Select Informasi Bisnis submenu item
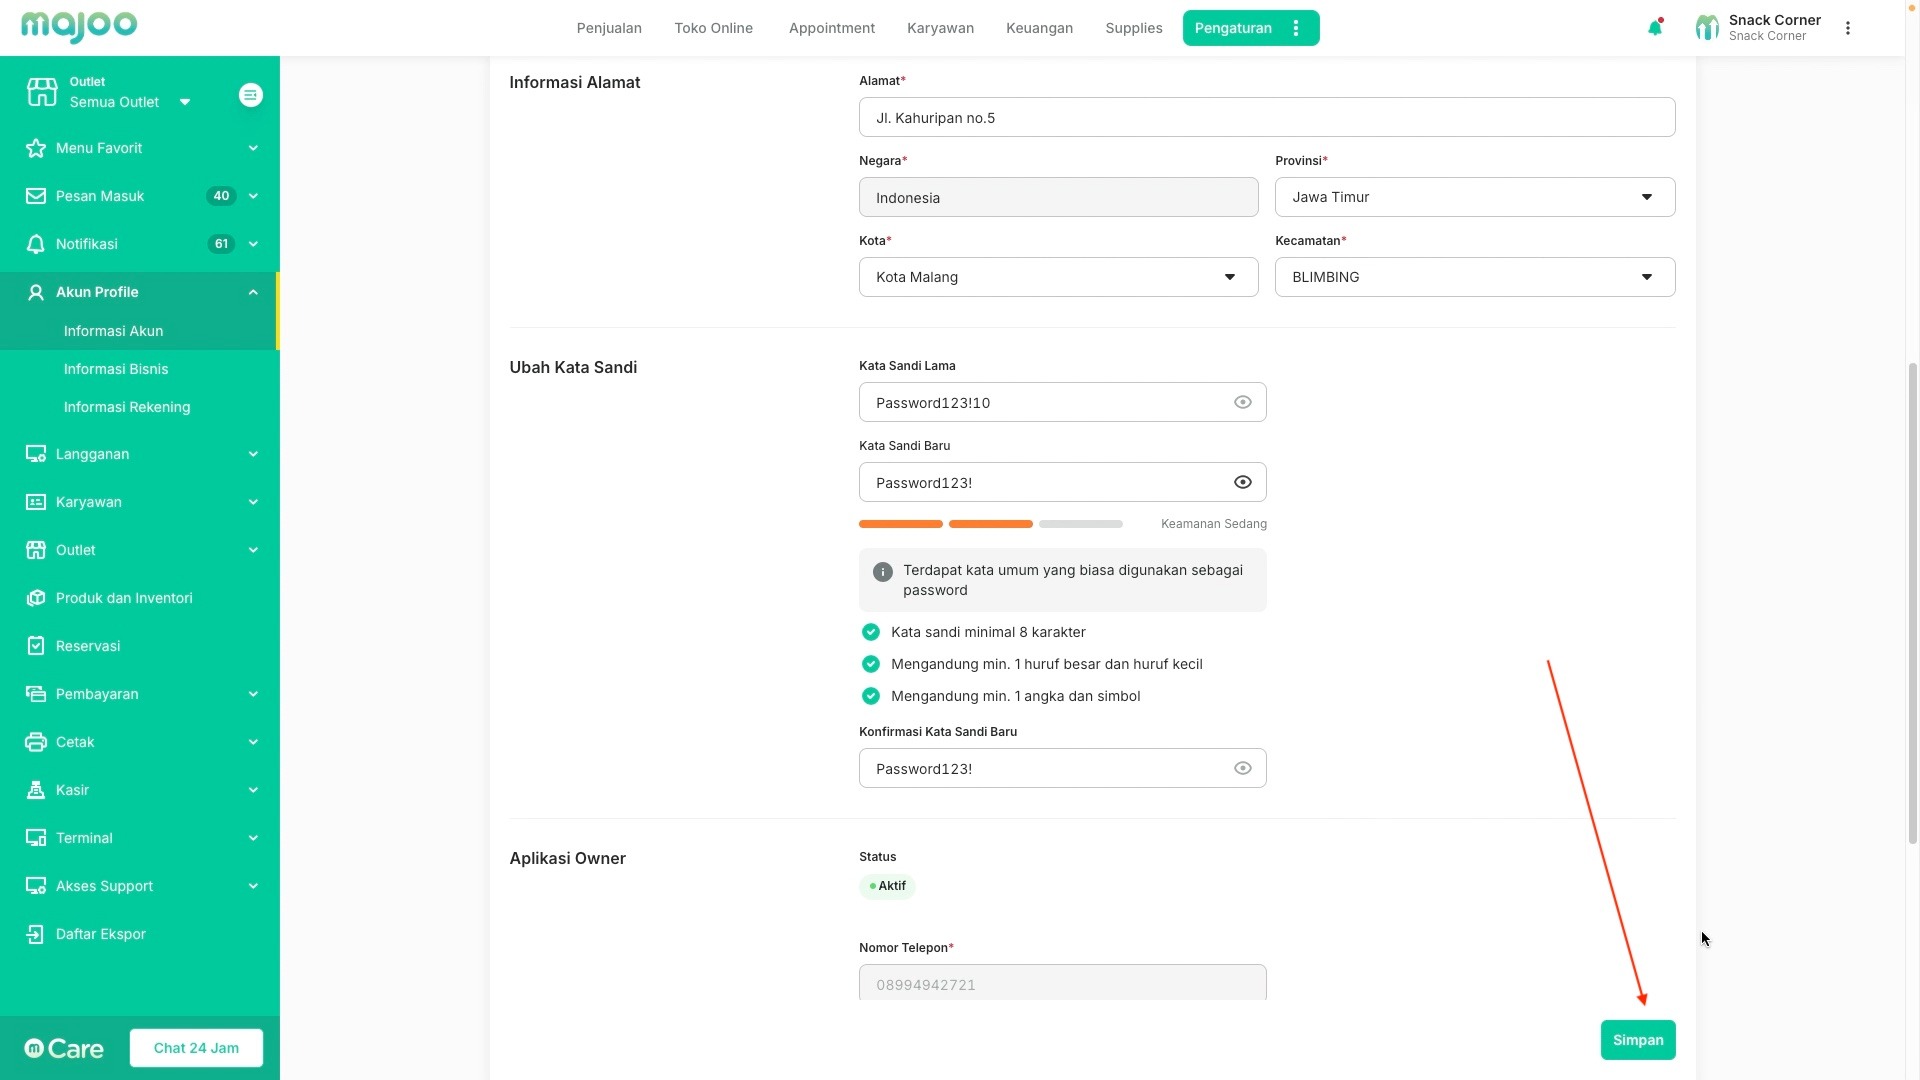This screenshot has height=1080, width=1920. tap(116, 369)
